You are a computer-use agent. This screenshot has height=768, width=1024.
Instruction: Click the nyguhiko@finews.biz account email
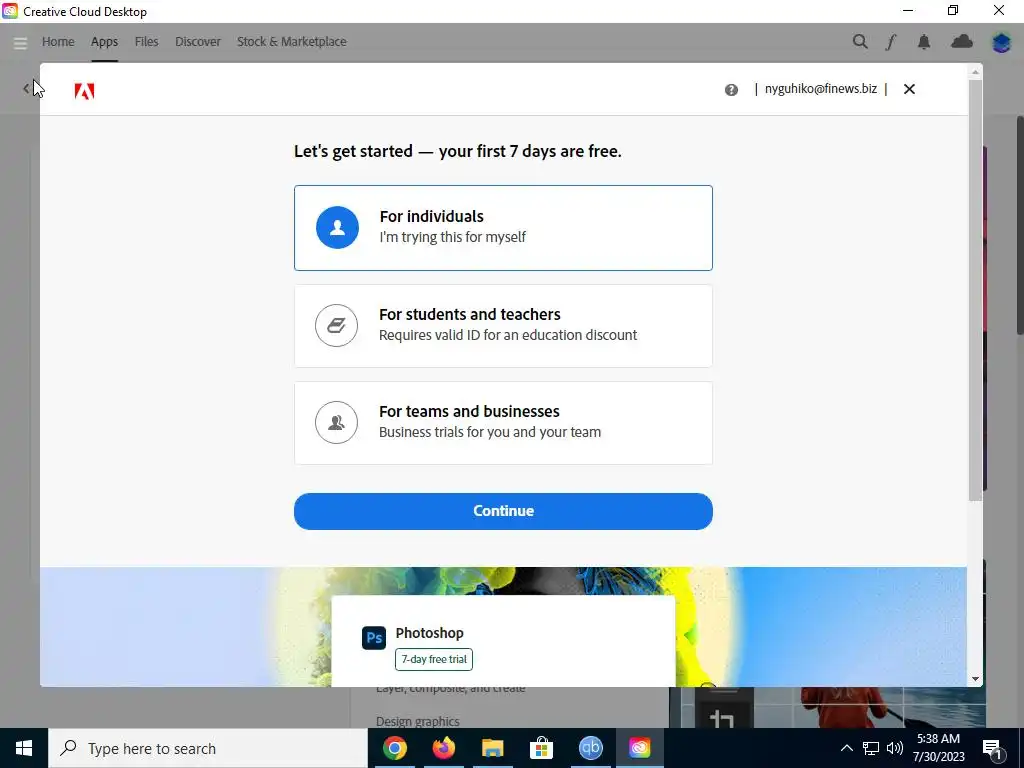point(820,89)
